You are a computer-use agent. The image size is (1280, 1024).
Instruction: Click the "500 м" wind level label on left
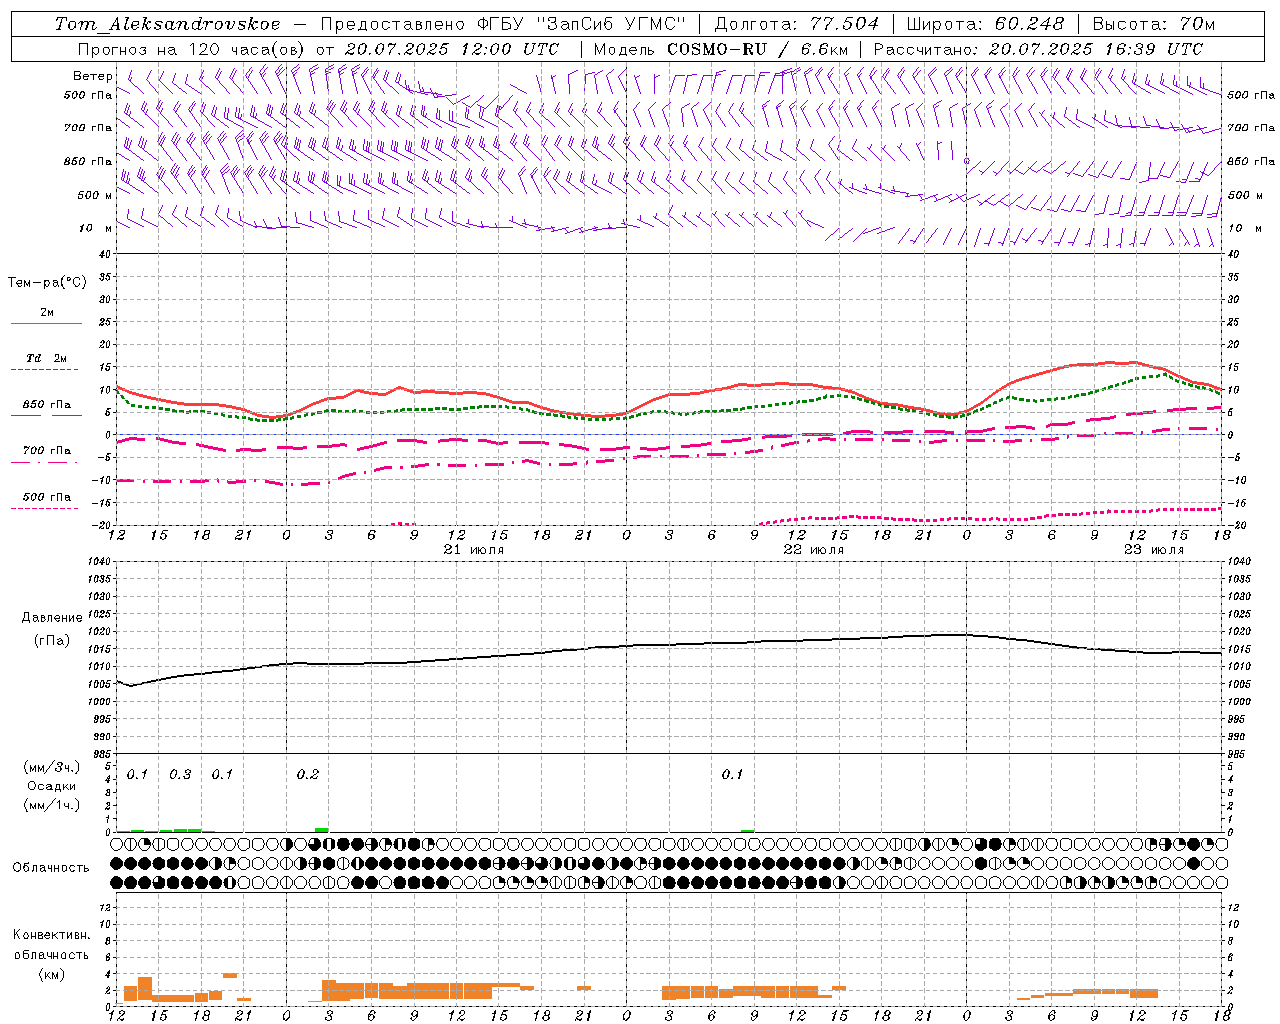click(94, 195)
